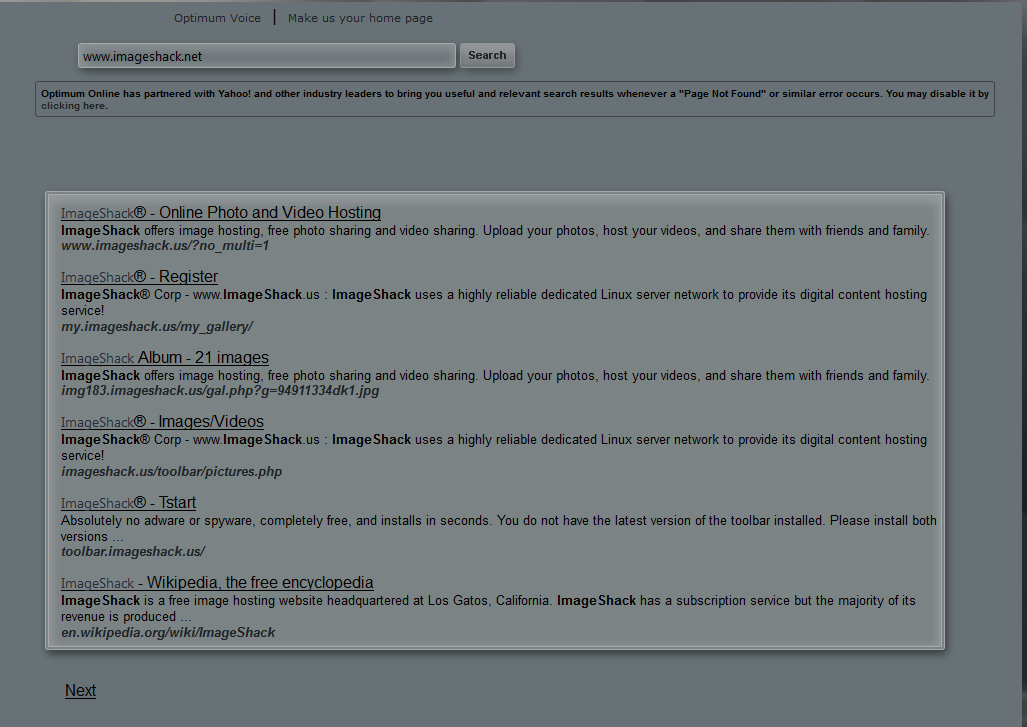Open the ImageShack Images/Videos result
The height and width of the screenshot is (727, 1027).
point(162,422)
